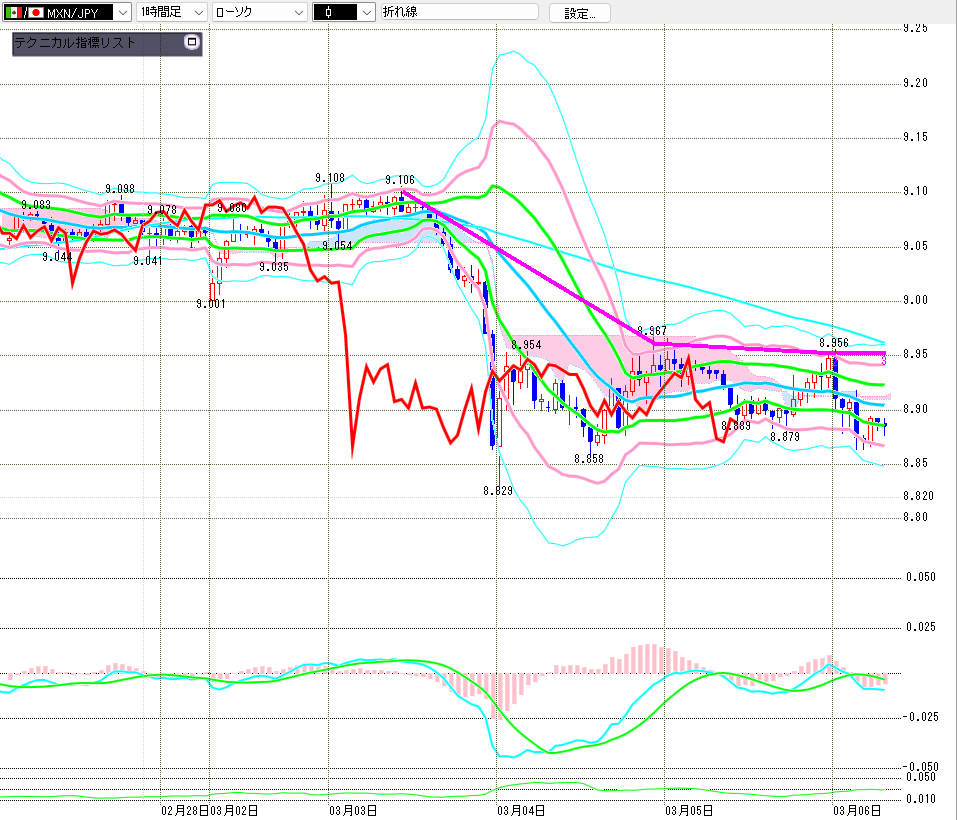Click the arrow beside the candle color box

pos(366,13)
